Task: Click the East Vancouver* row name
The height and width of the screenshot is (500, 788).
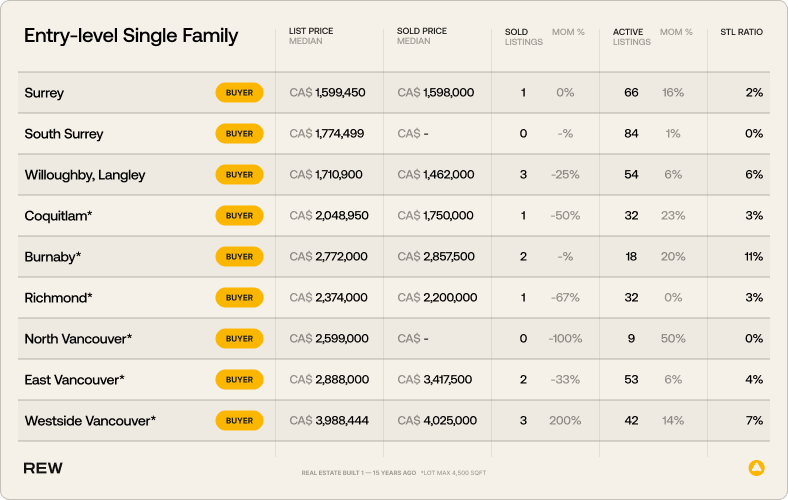Action: click(x=74, y=380)
